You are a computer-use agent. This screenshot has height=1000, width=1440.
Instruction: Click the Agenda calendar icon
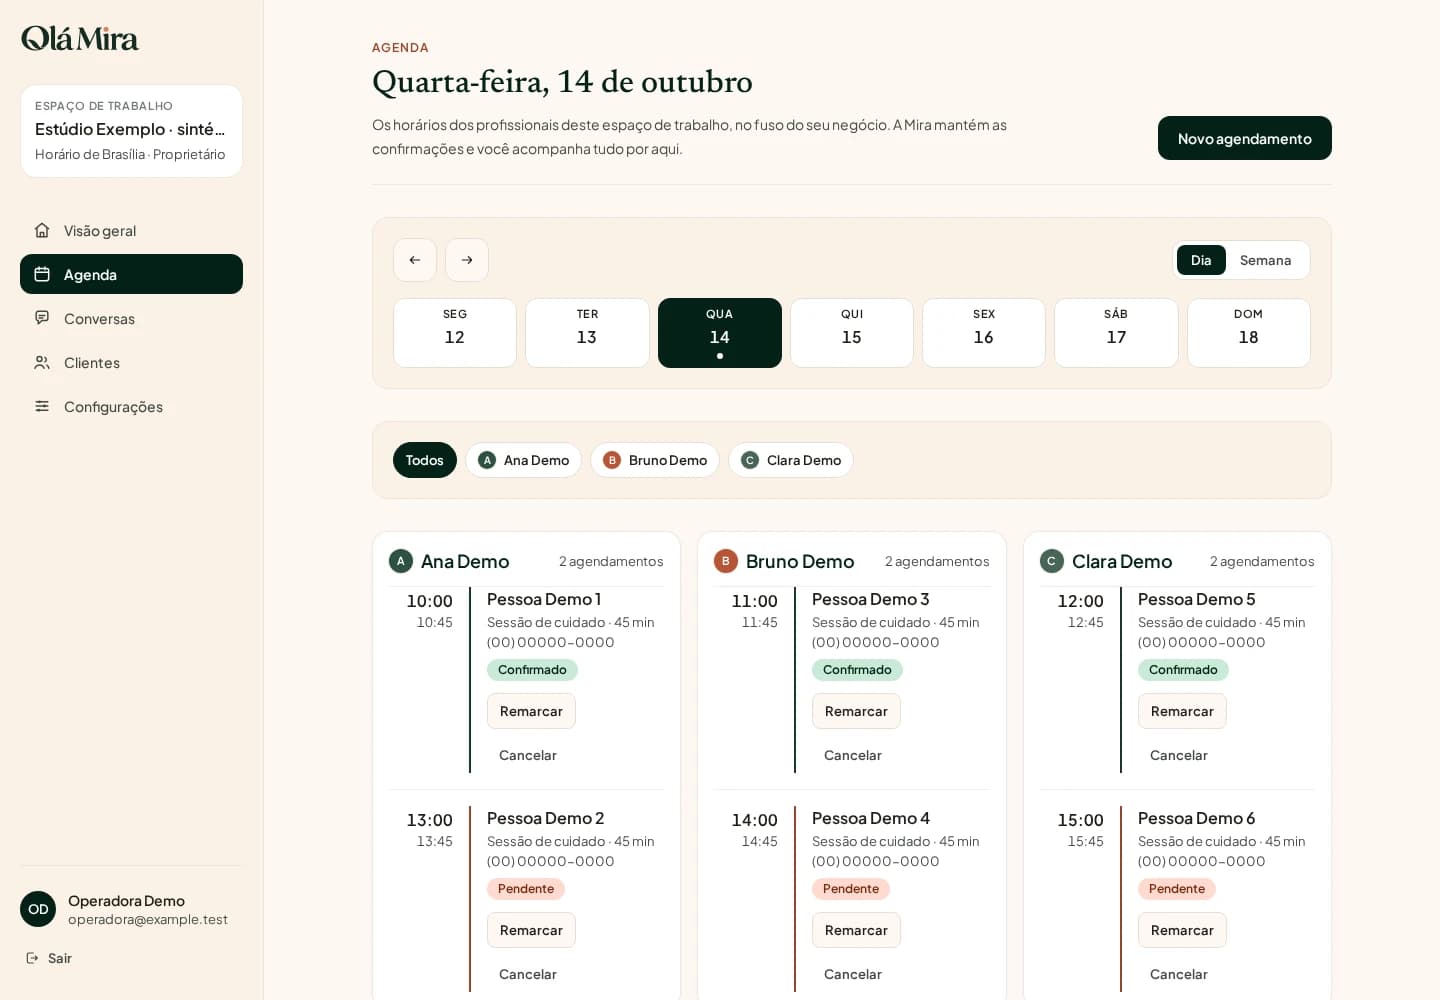[x=42, y=274]
